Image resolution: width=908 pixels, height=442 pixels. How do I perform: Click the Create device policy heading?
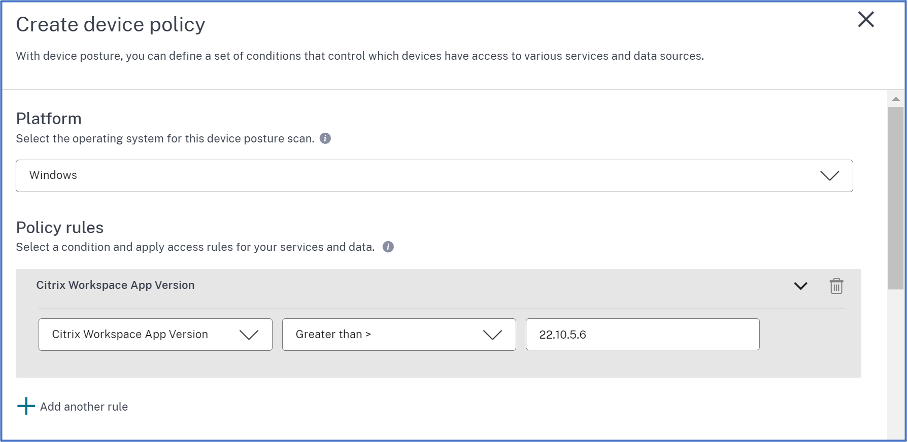[x=111, y=24]
